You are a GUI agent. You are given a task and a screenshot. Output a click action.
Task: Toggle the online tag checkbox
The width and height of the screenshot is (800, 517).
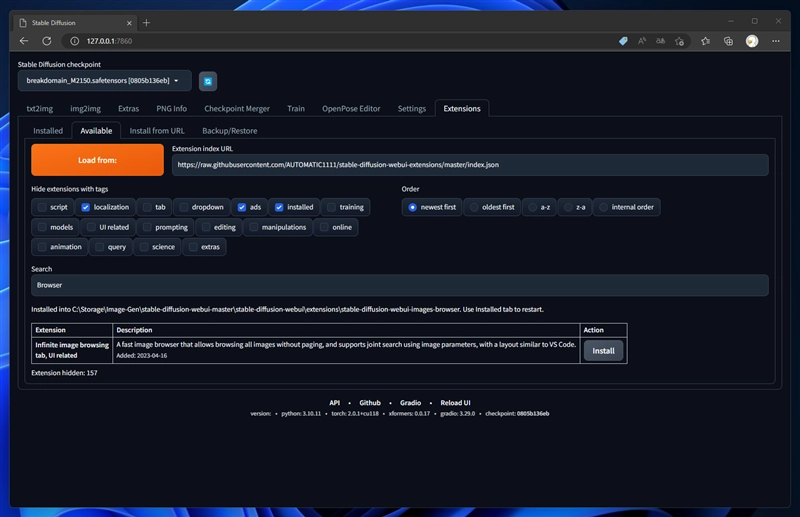pos(324,227)
